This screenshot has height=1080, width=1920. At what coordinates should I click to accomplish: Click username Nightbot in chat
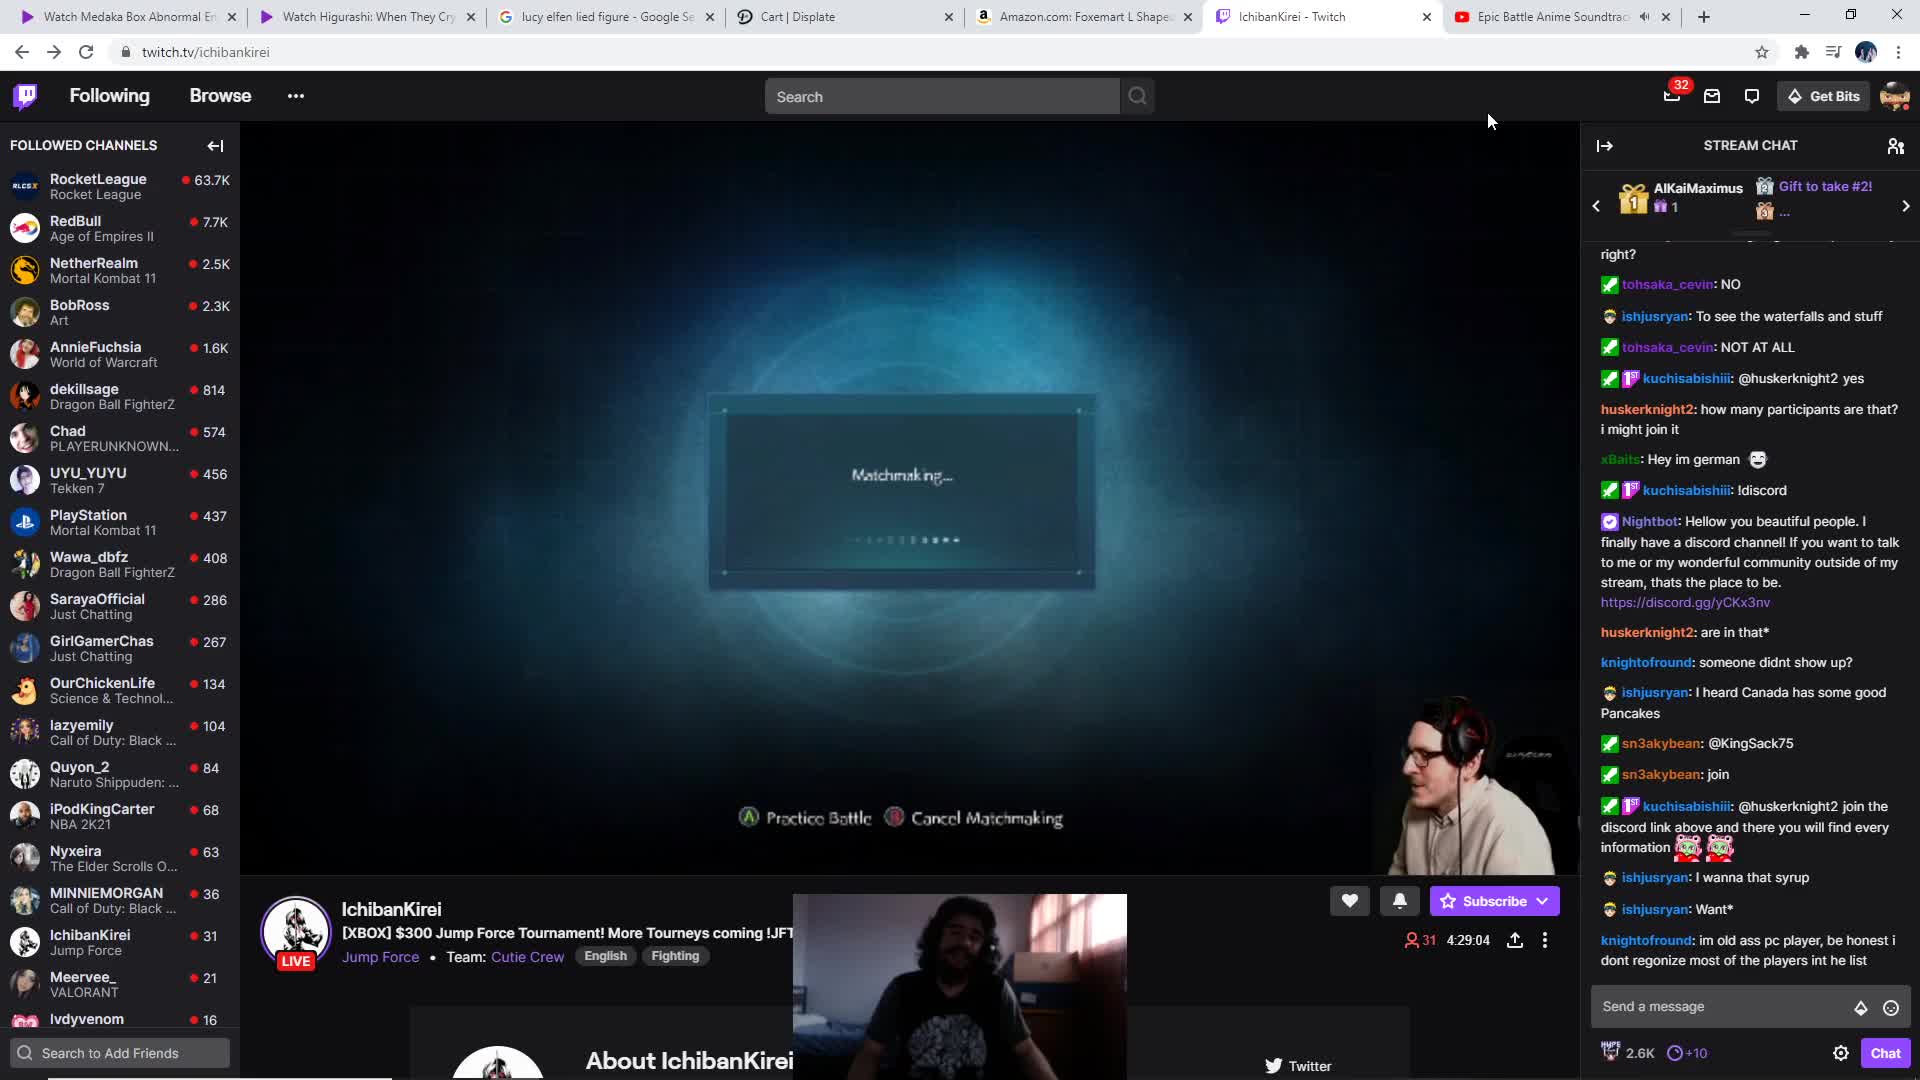click(1649, 522)
